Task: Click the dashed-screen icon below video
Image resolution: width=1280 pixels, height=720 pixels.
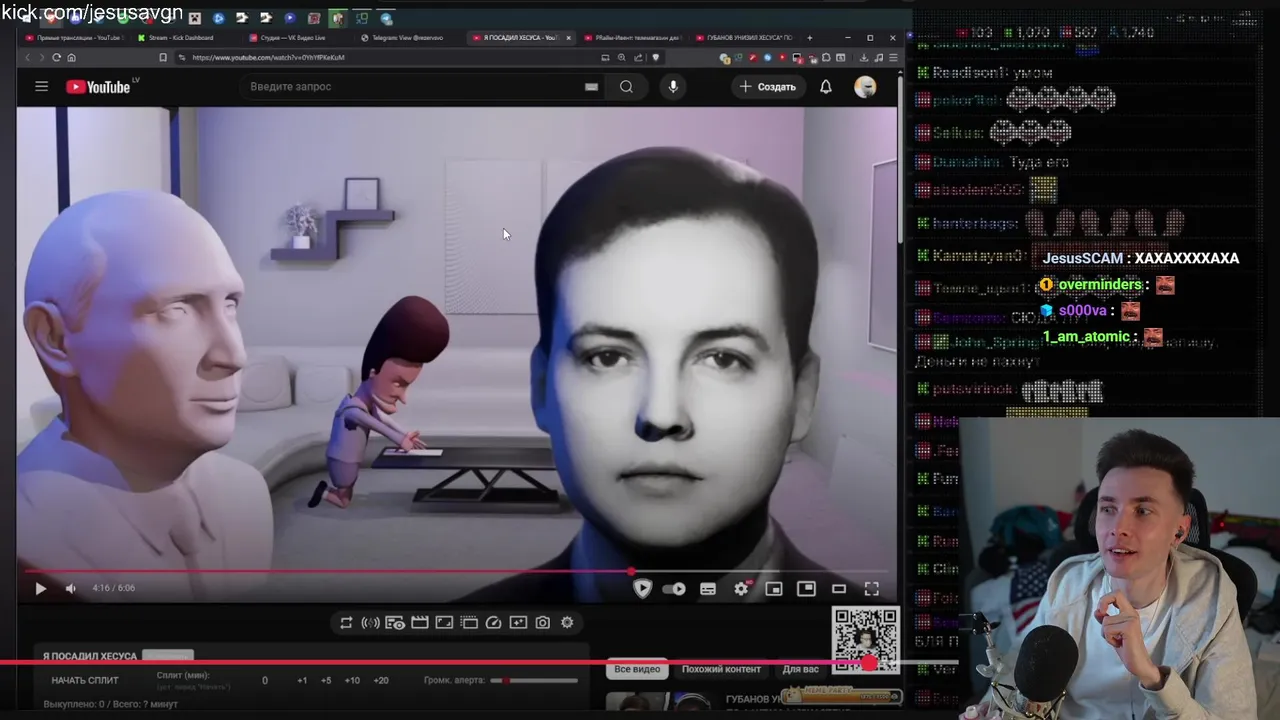Action: pos(469,622)
